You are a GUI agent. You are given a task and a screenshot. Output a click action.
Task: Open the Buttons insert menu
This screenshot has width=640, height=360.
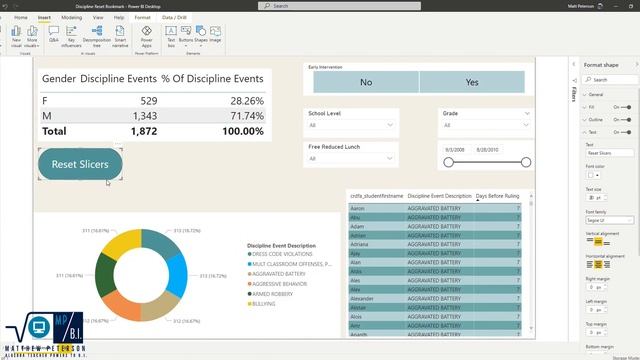(x=186, y=35)
